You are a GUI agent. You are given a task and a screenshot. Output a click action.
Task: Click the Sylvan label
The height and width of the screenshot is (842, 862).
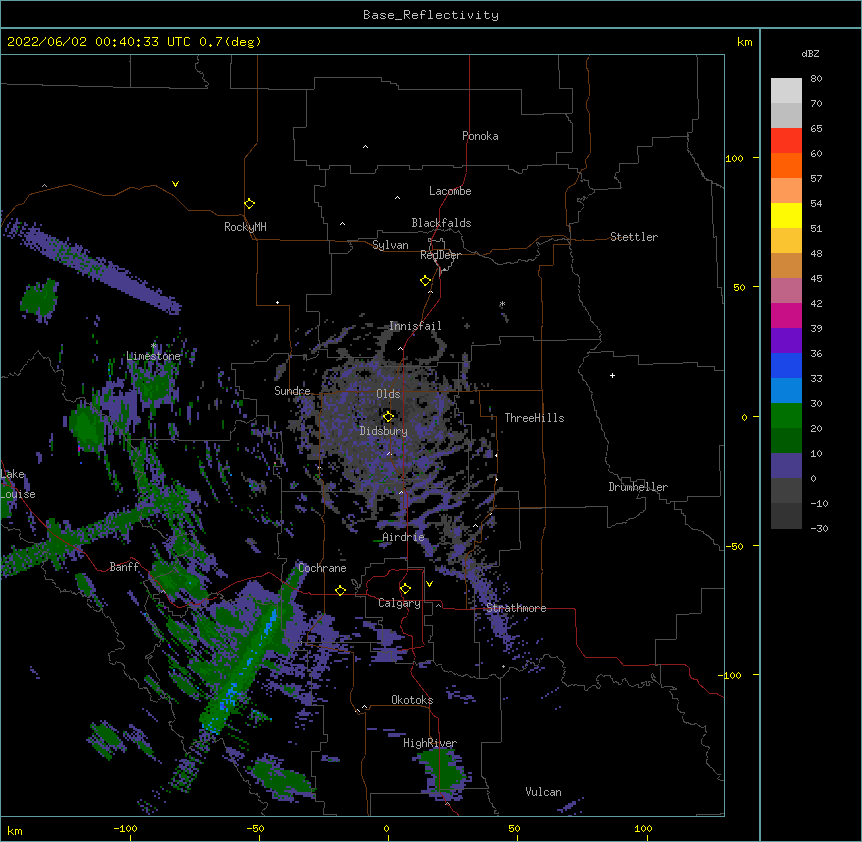[390, 245]
